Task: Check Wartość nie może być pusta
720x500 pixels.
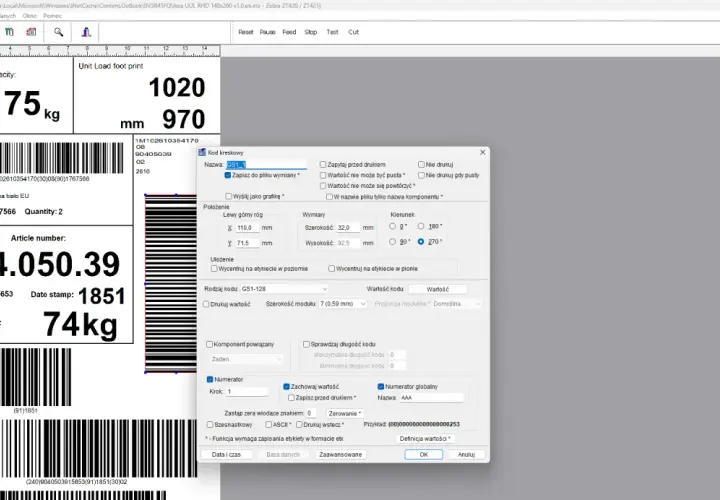Action: [x=323, y=175]
